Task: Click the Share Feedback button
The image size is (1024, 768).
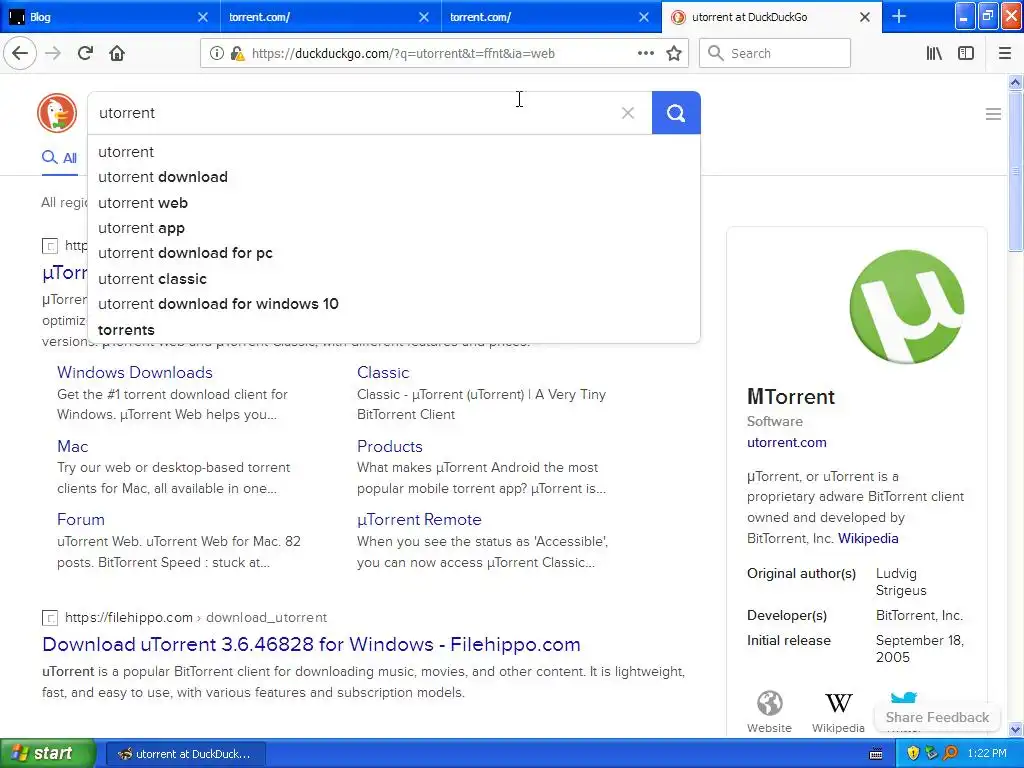Action: [937, 717]
